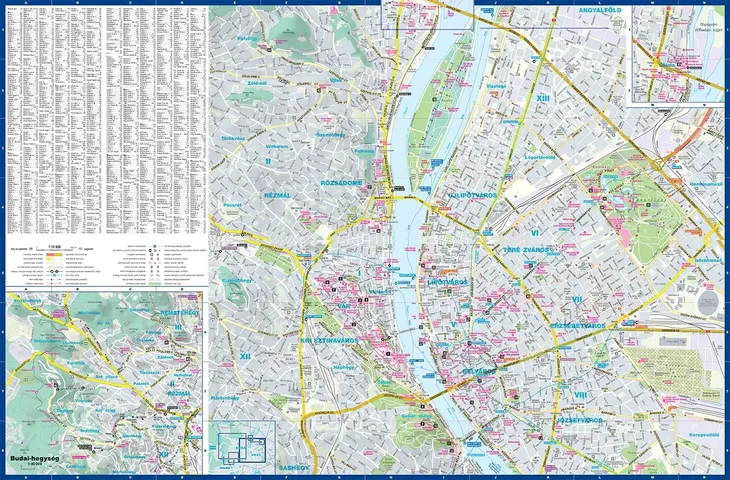
Task: Click the Vérhalom neighborhood label
Action: 277,147
